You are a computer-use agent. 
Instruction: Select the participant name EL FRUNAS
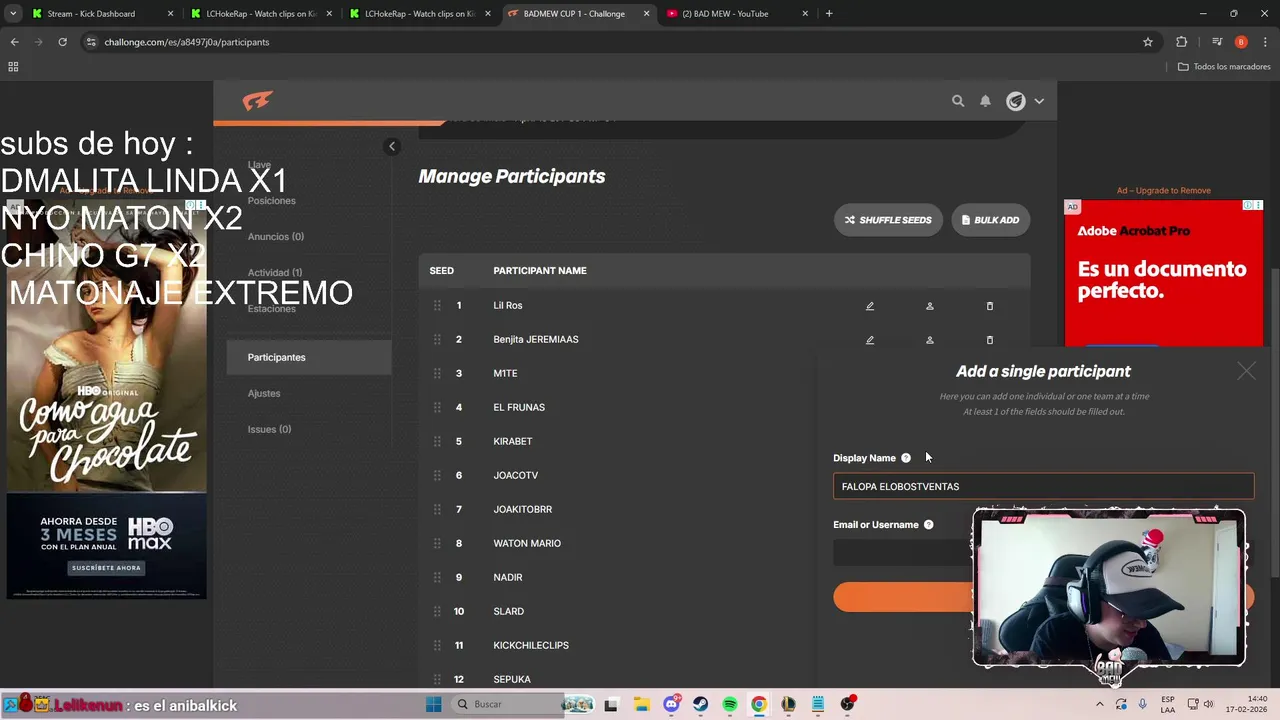click(x=519, y=407)
